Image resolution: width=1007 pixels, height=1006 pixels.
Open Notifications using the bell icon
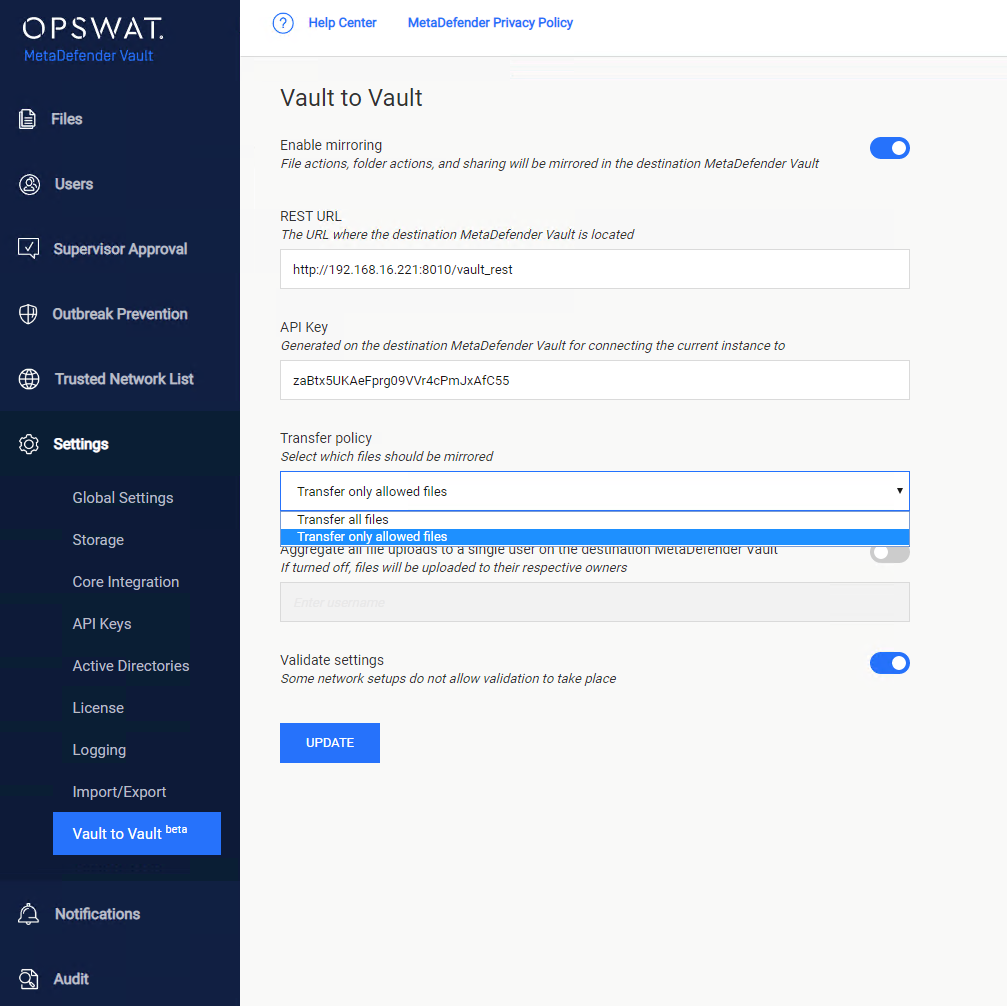point(30,913)
